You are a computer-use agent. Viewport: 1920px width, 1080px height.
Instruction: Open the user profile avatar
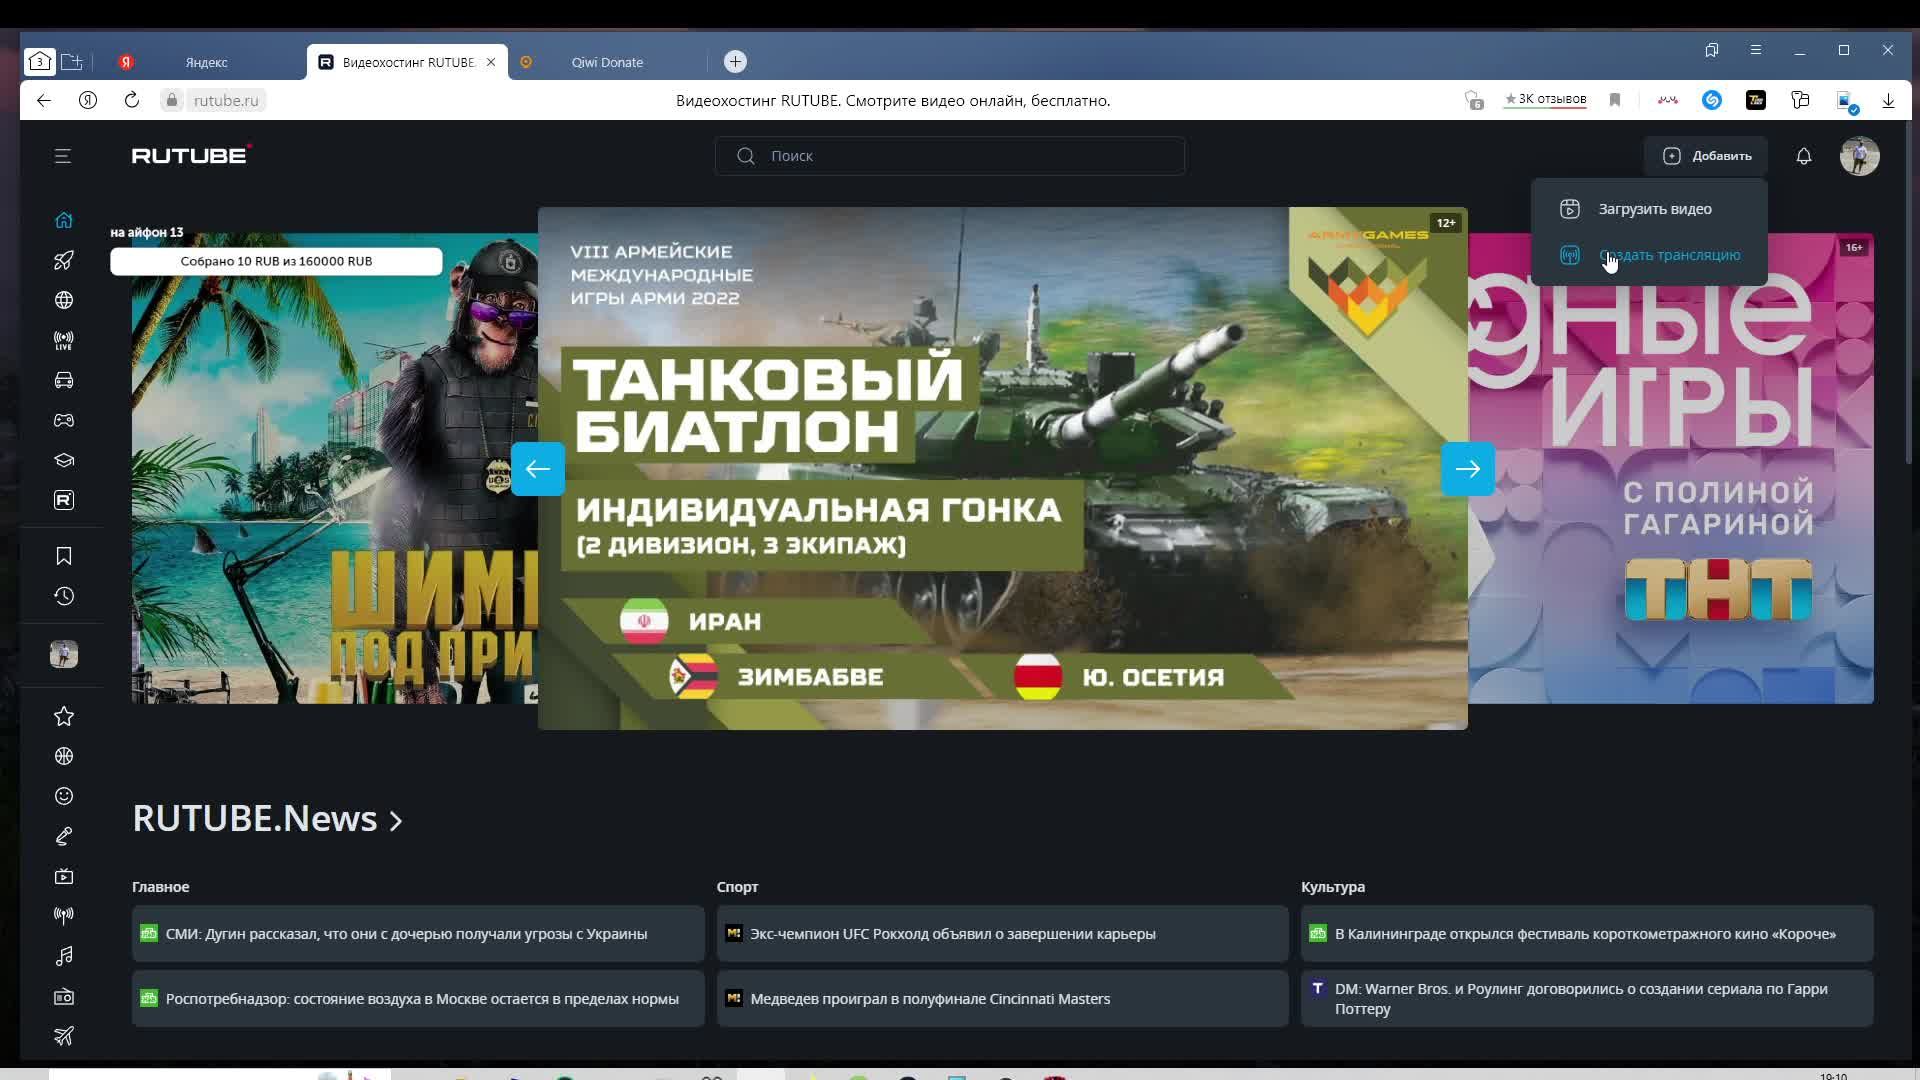click(1859, 156)
